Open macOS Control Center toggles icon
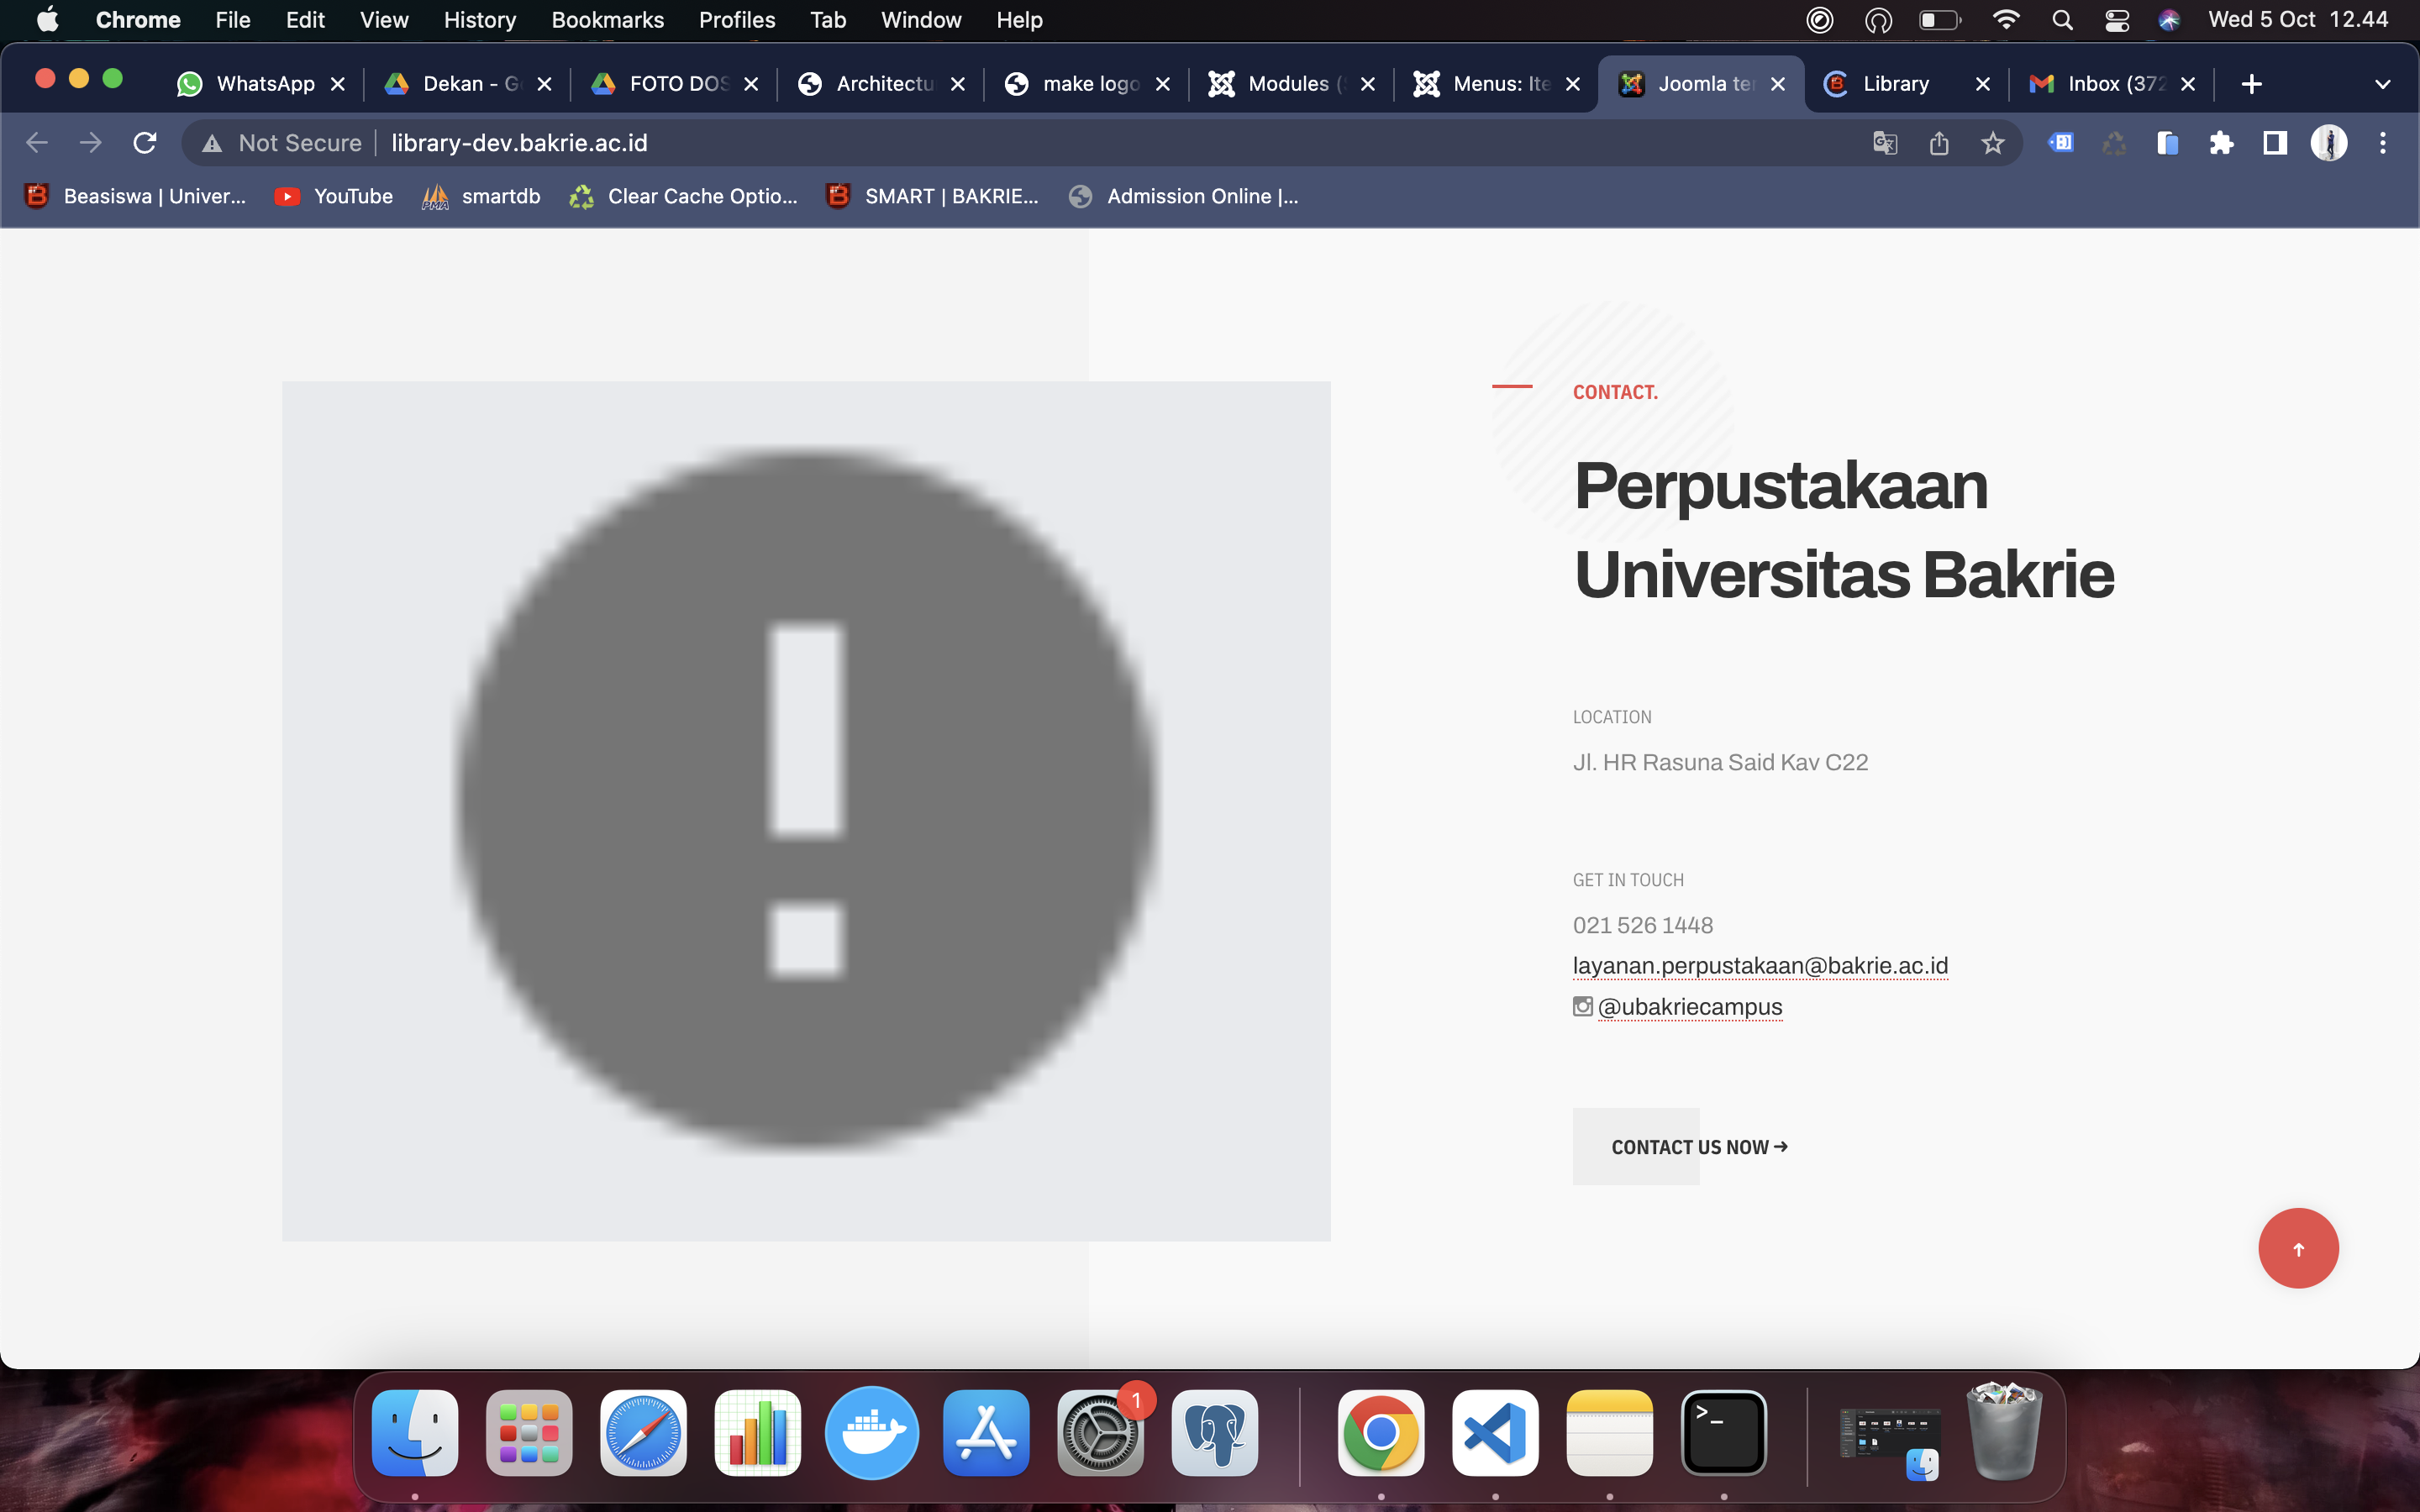The image size is (2420, 1512). tap(2116, 20)
